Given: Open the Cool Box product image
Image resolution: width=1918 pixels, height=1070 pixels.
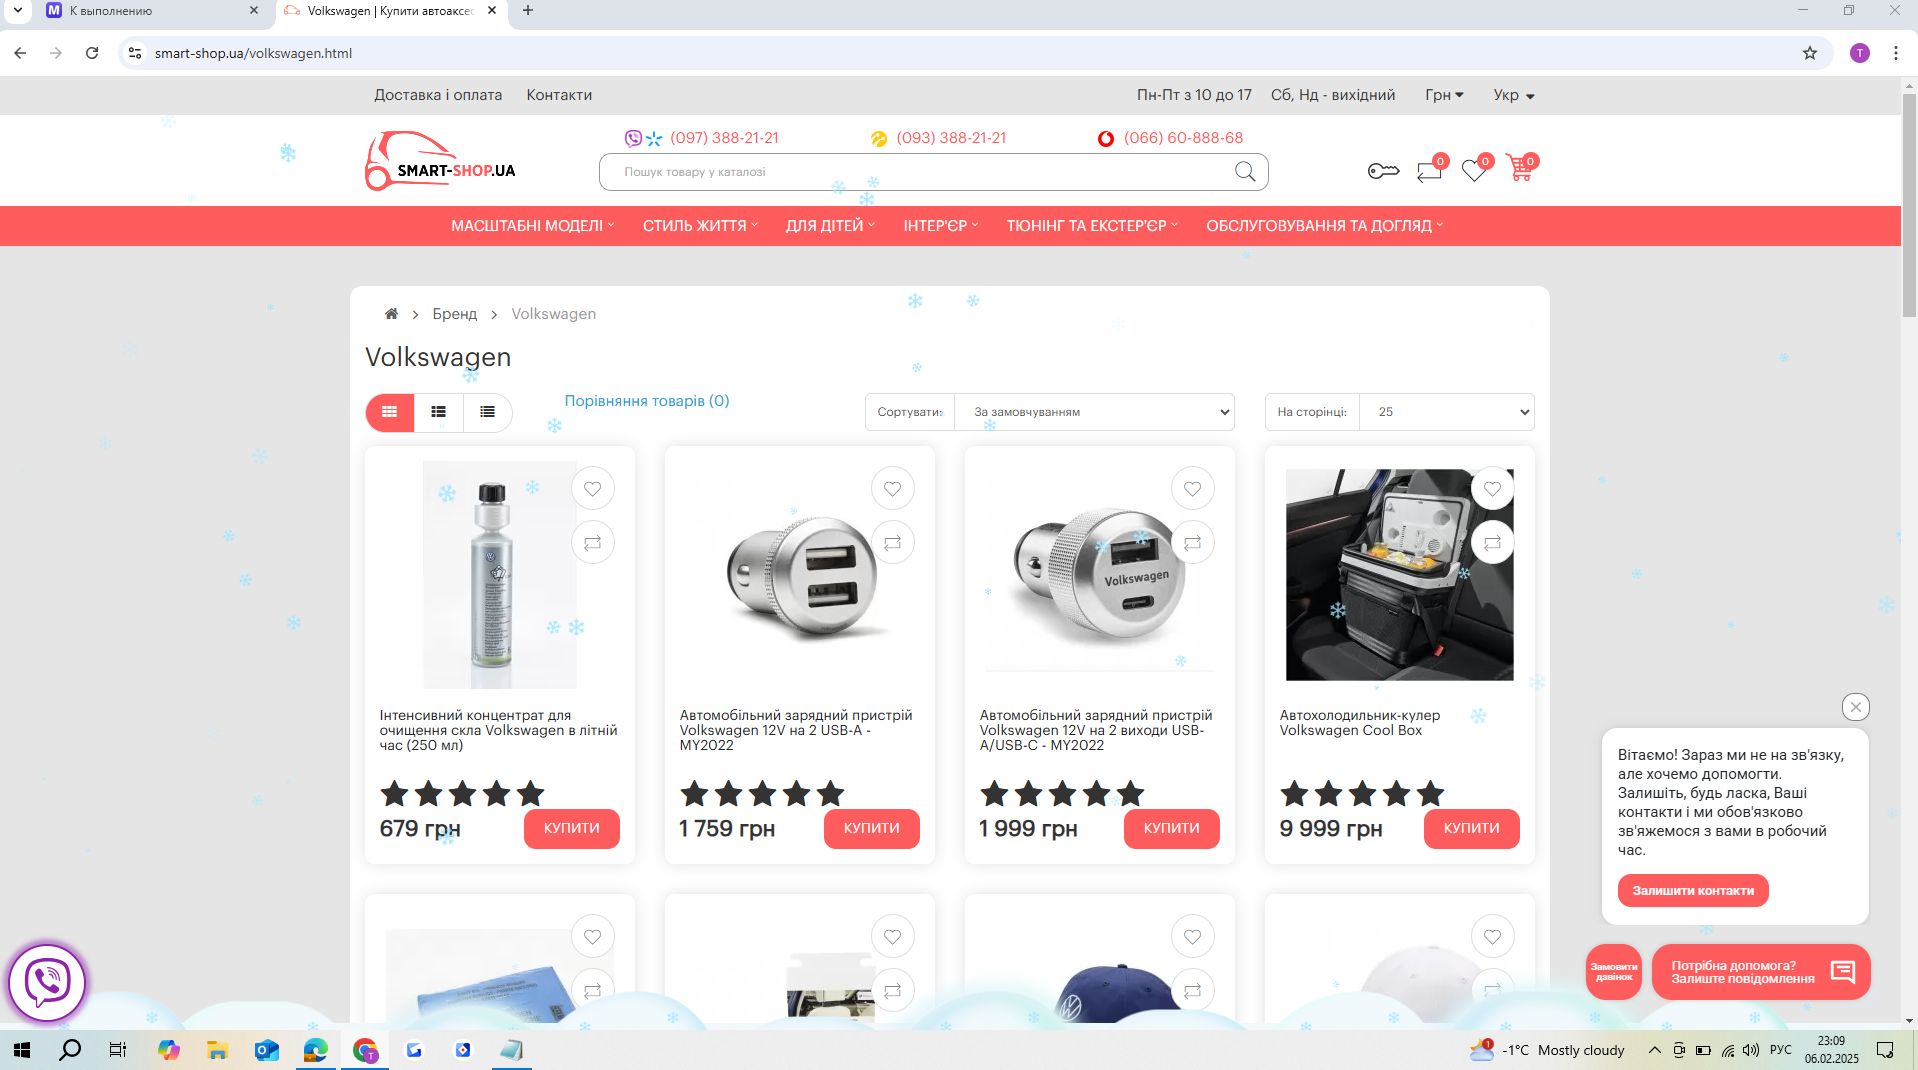Looking at the screenshot, I should pos(1399,575).
